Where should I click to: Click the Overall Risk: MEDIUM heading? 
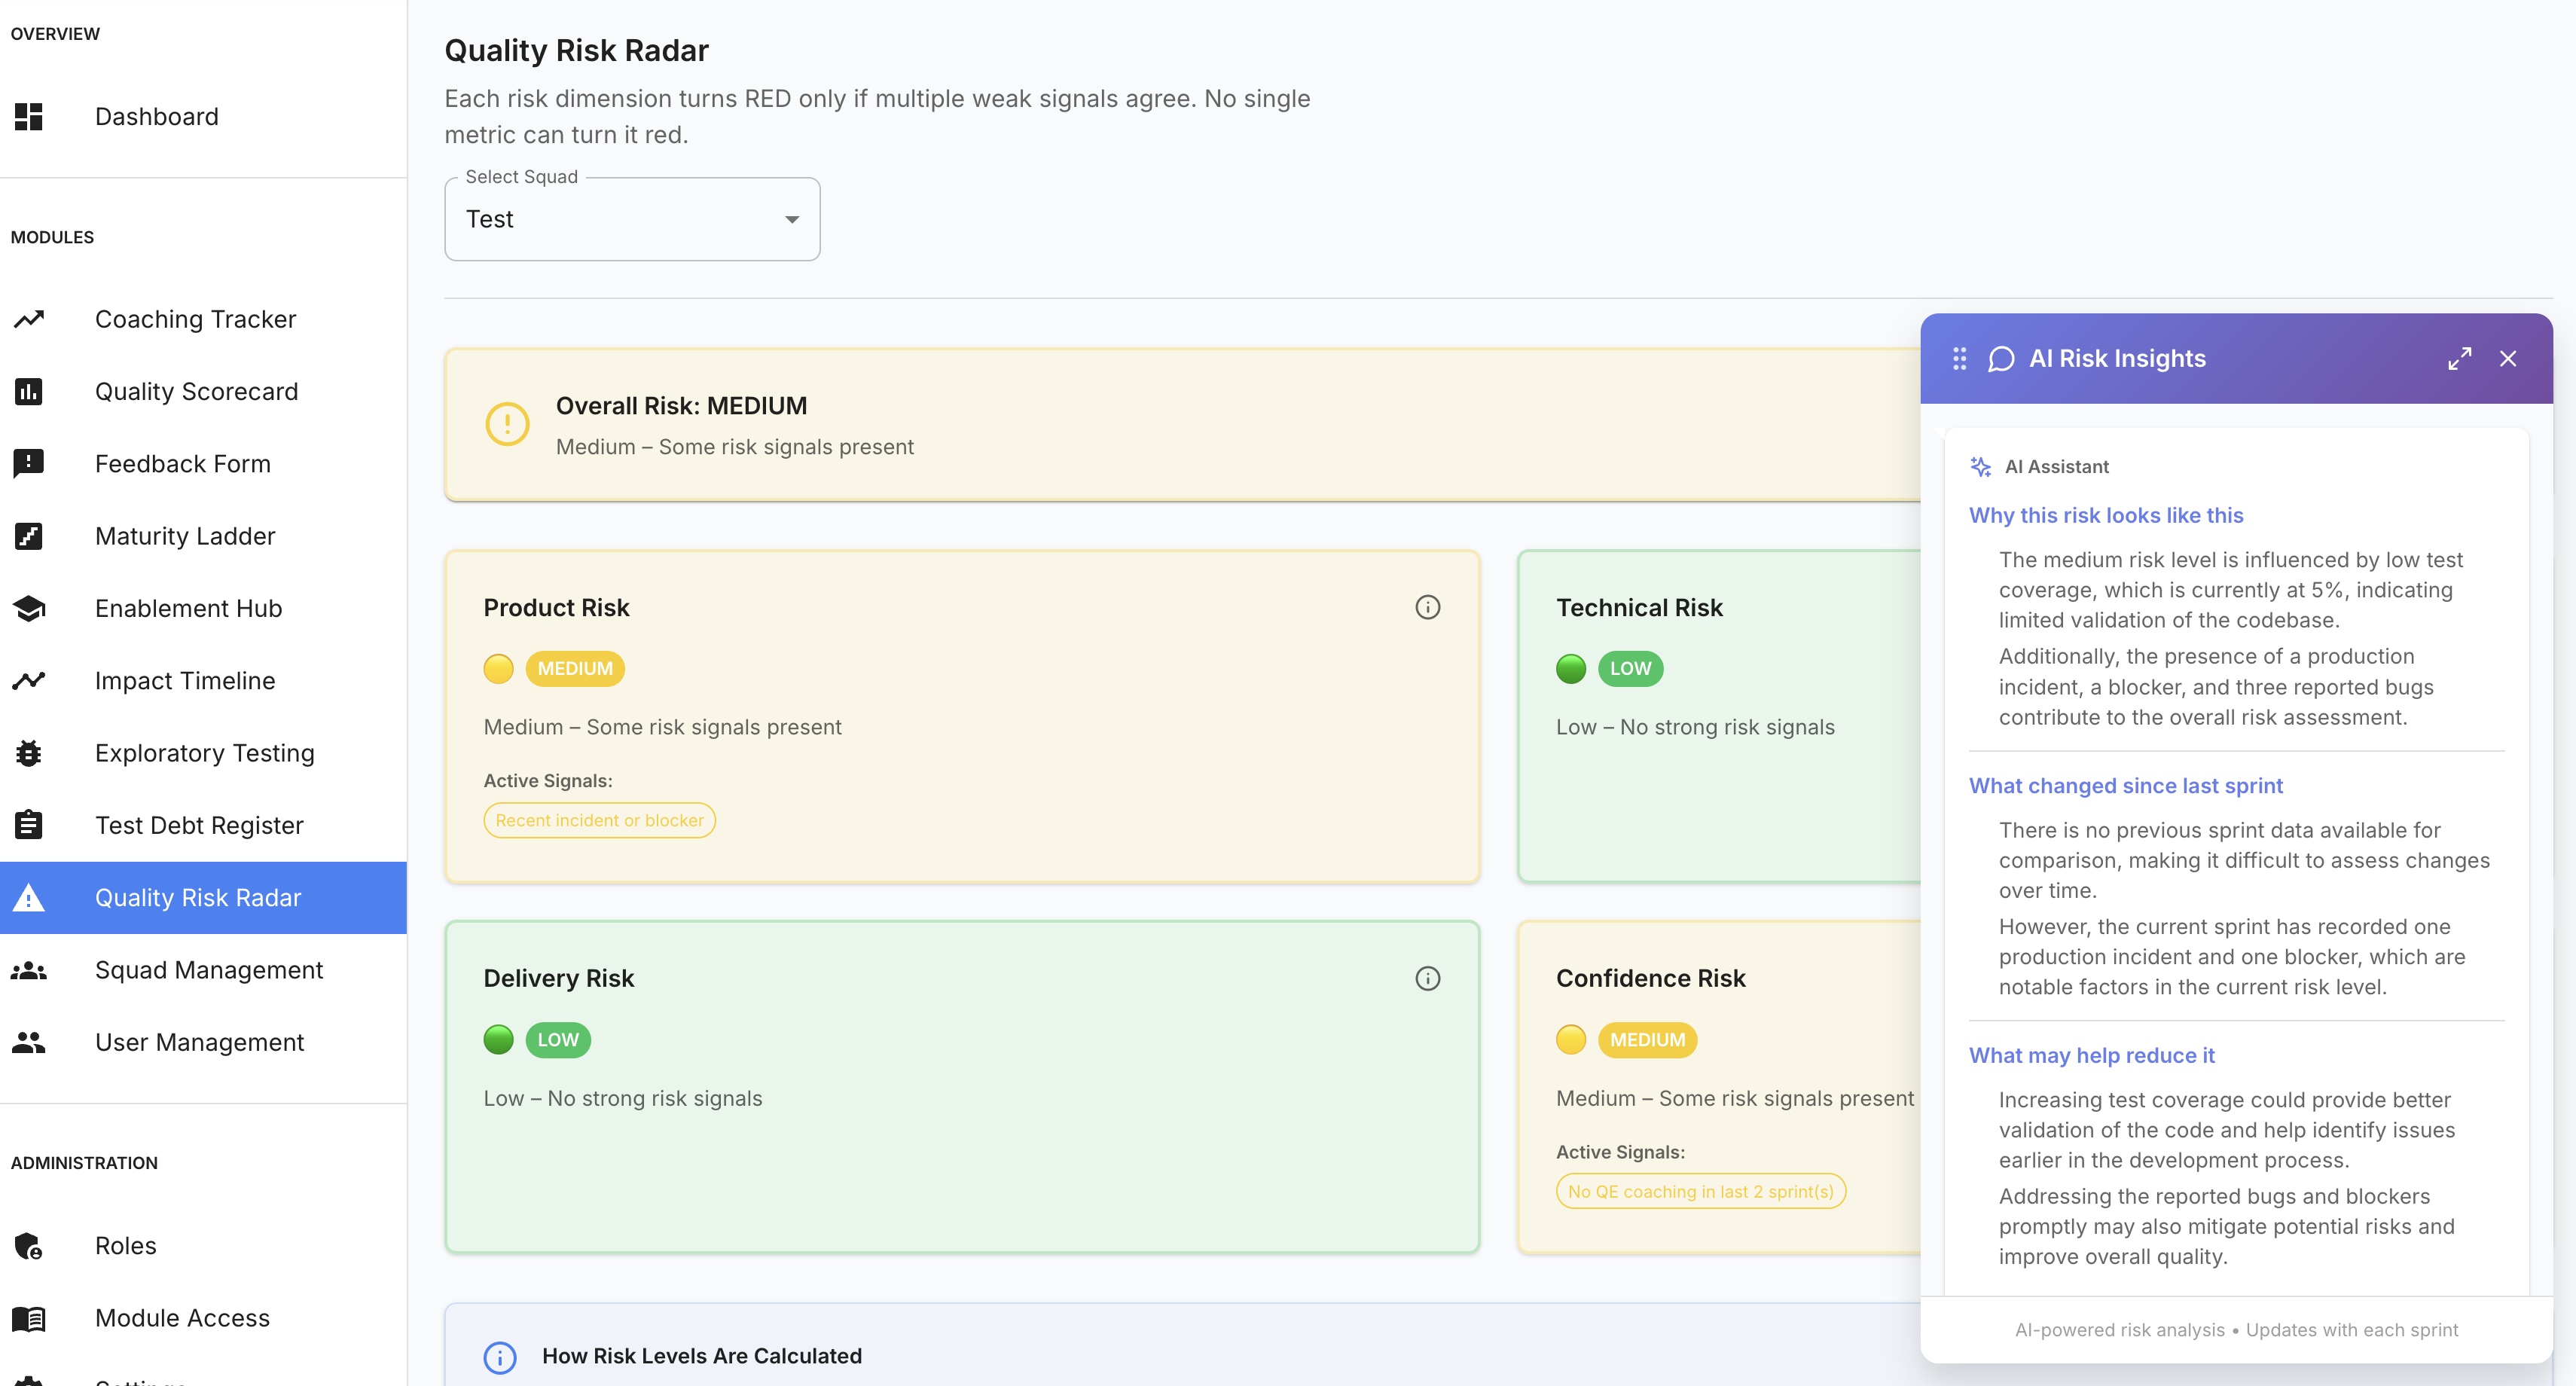point(681,406)
